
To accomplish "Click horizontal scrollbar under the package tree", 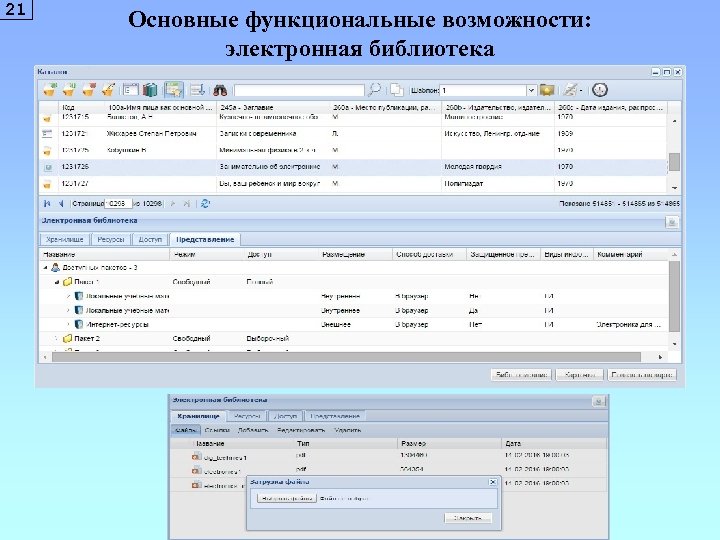I will [x=346, y=357].
